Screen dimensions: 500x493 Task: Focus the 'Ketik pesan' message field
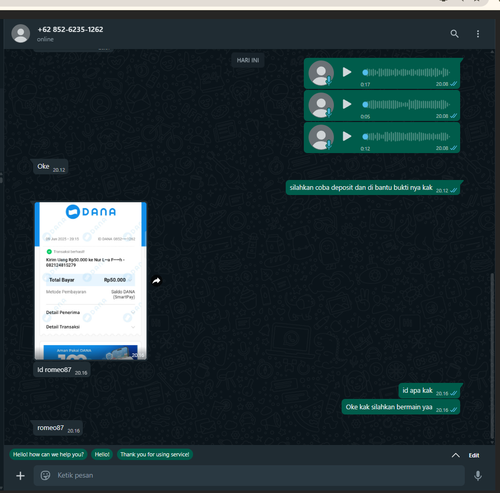point(249,475)
